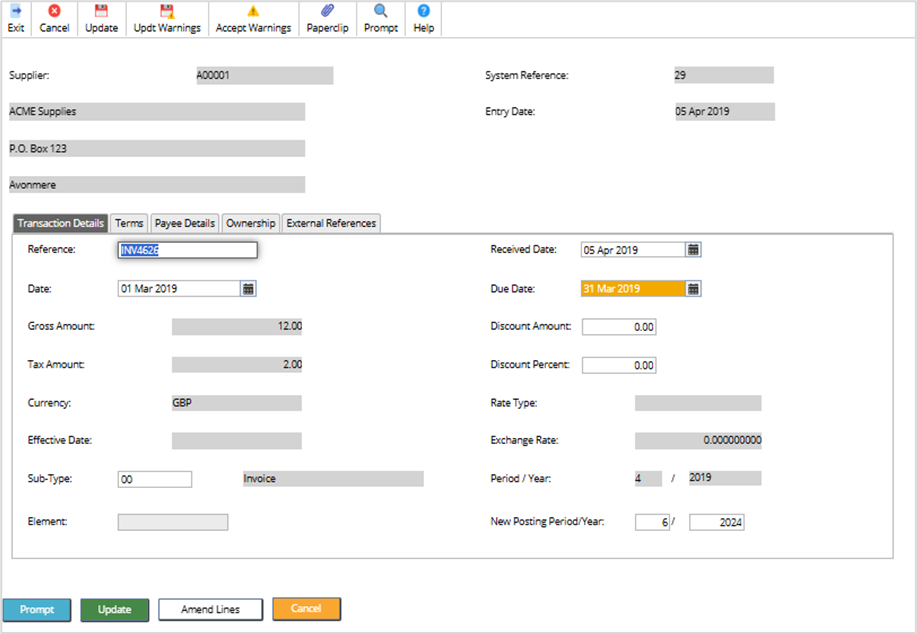Image resolution: width=917 pixels, height=634 pixels.
Task: Click the Reference field containing INV4626
Action: pos(187,250)
